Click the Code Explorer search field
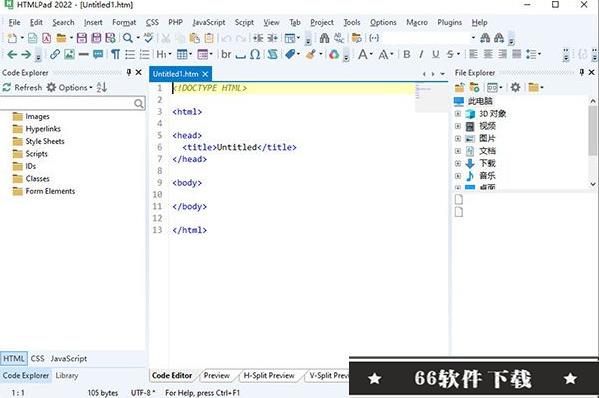Image resolution: width=599 pixels, height=398 pixels. tap(73, 104)
